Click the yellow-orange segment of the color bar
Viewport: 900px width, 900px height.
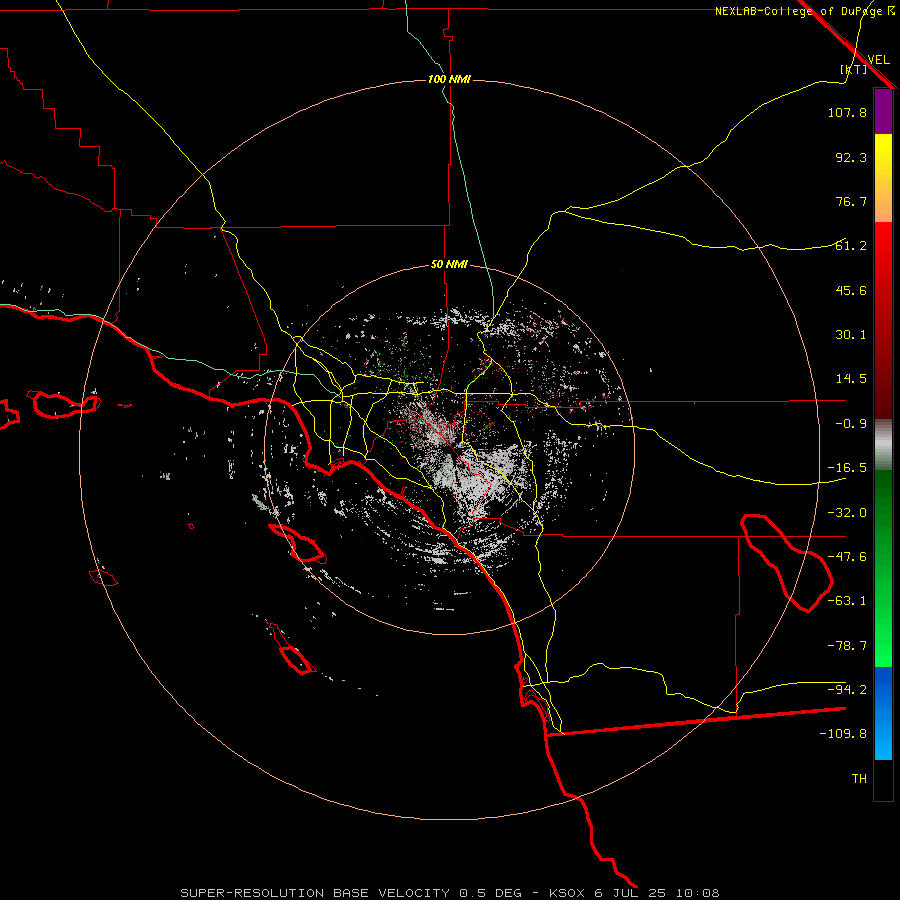[883, 178]
